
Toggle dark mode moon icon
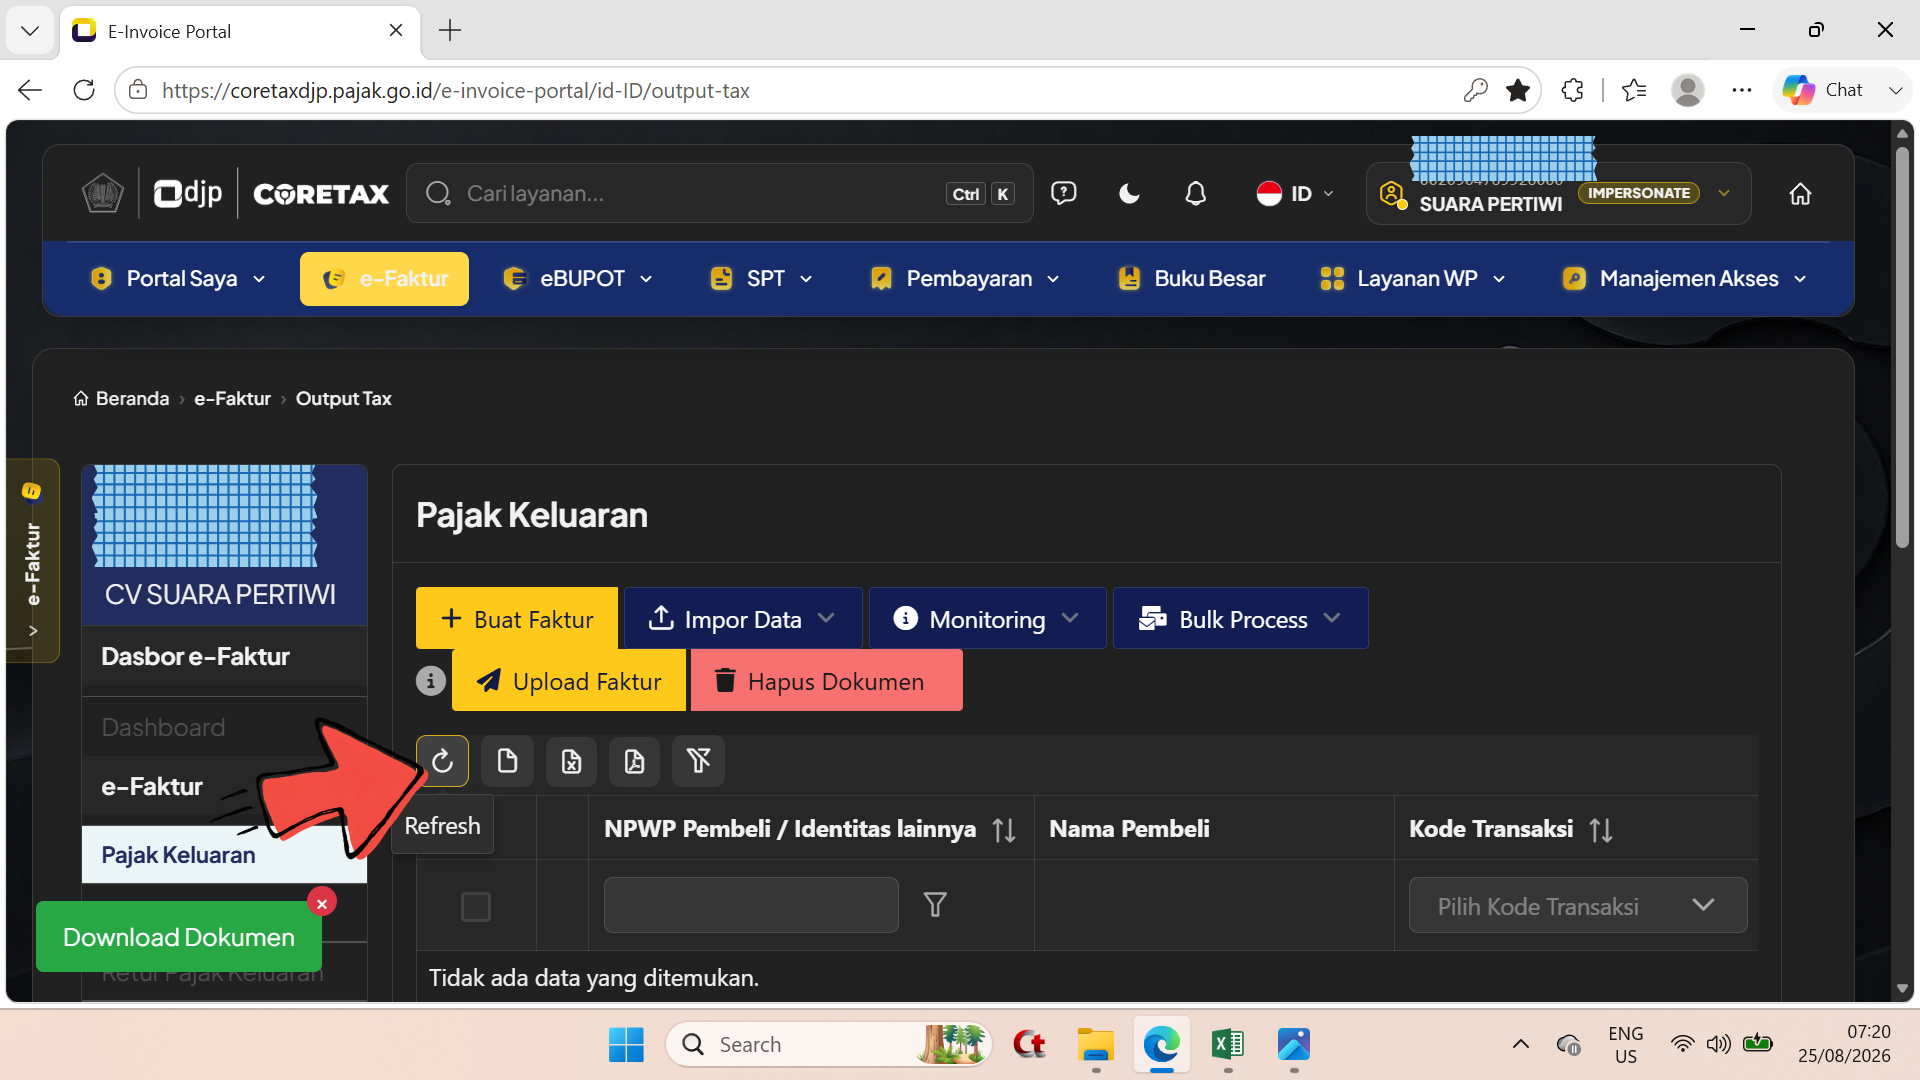pos(1130,193)
